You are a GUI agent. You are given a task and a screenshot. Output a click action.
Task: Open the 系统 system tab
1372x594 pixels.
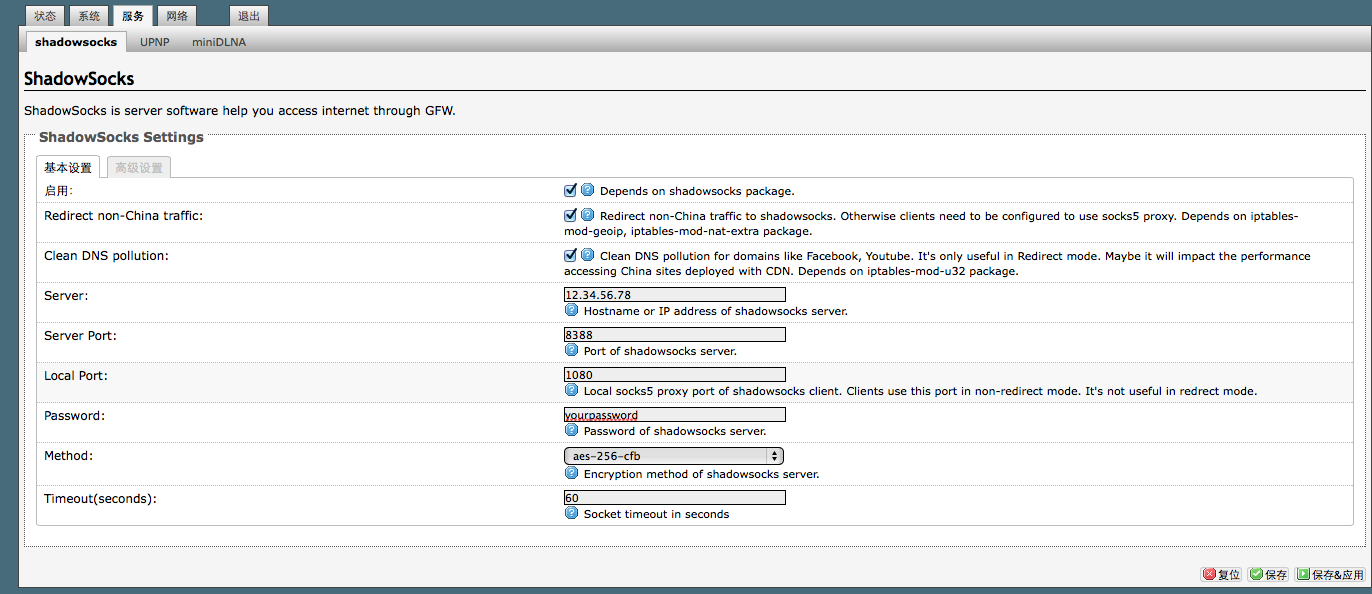pos(89,16)
